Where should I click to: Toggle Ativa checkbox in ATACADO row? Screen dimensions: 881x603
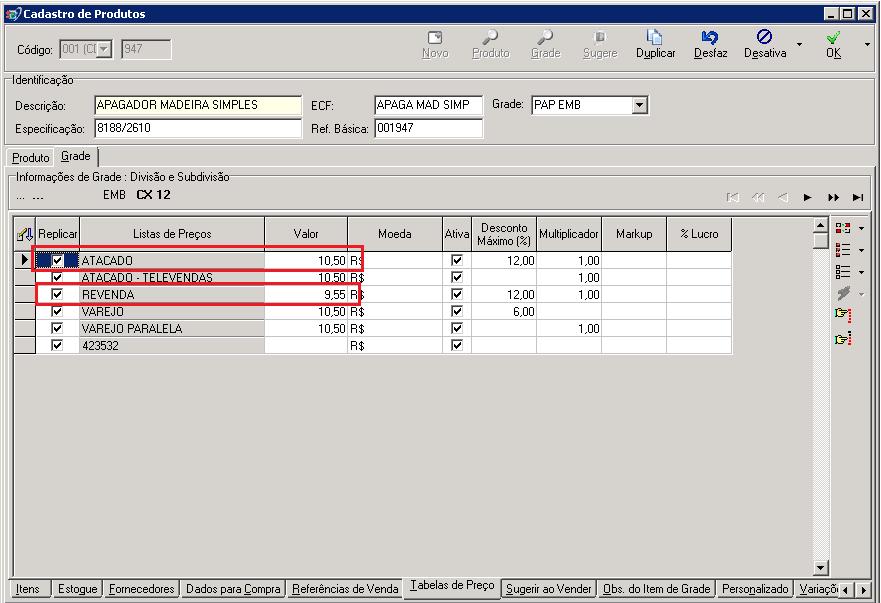457,261
